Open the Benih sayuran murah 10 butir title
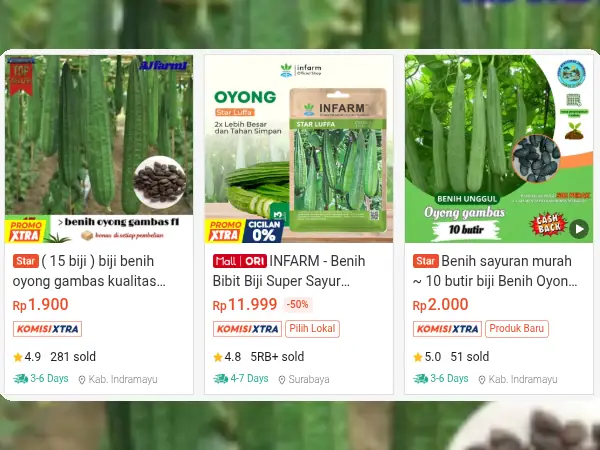This screenshot has height=450, width=600. pos(495,271)
